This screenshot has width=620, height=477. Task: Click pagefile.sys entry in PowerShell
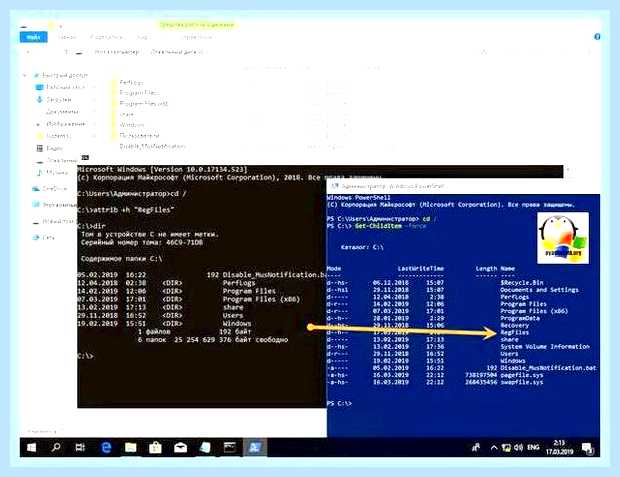pyautogui.click(x=522, y=375)
